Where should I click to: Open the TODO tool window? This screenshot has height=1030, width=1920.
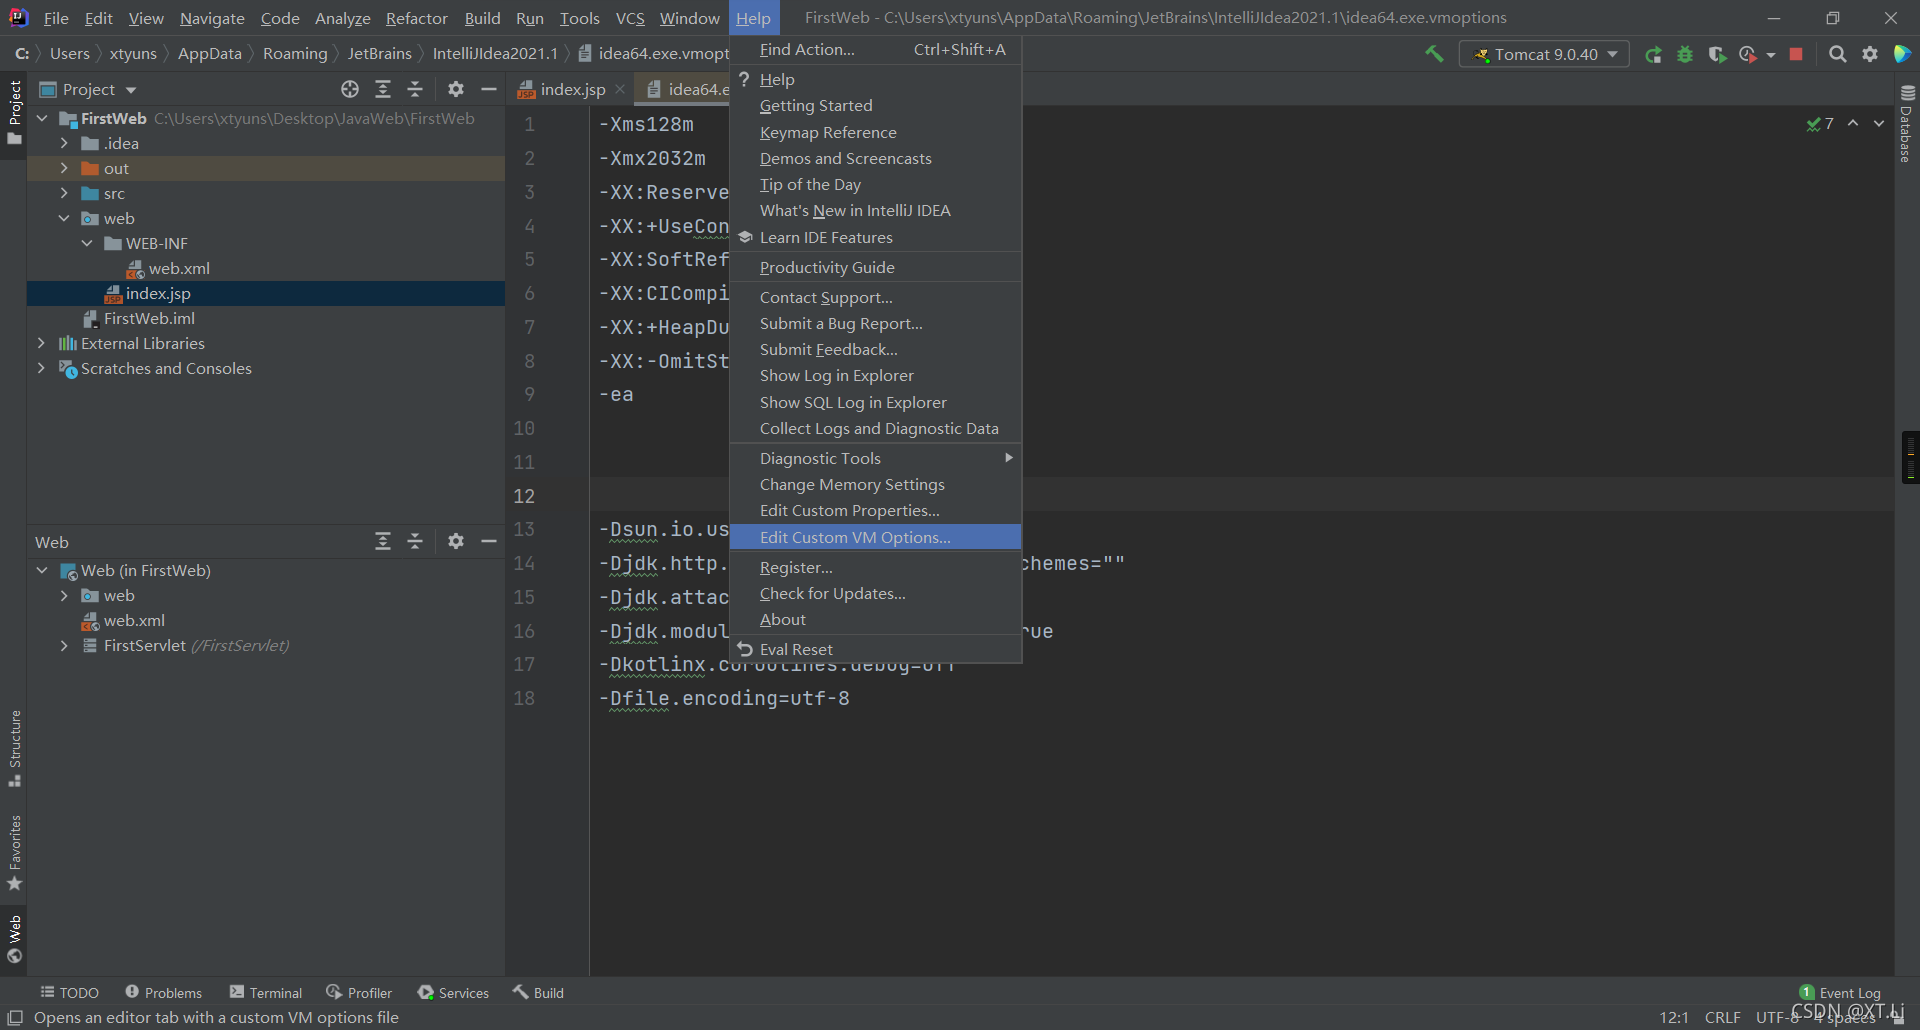tap(70, 992)
